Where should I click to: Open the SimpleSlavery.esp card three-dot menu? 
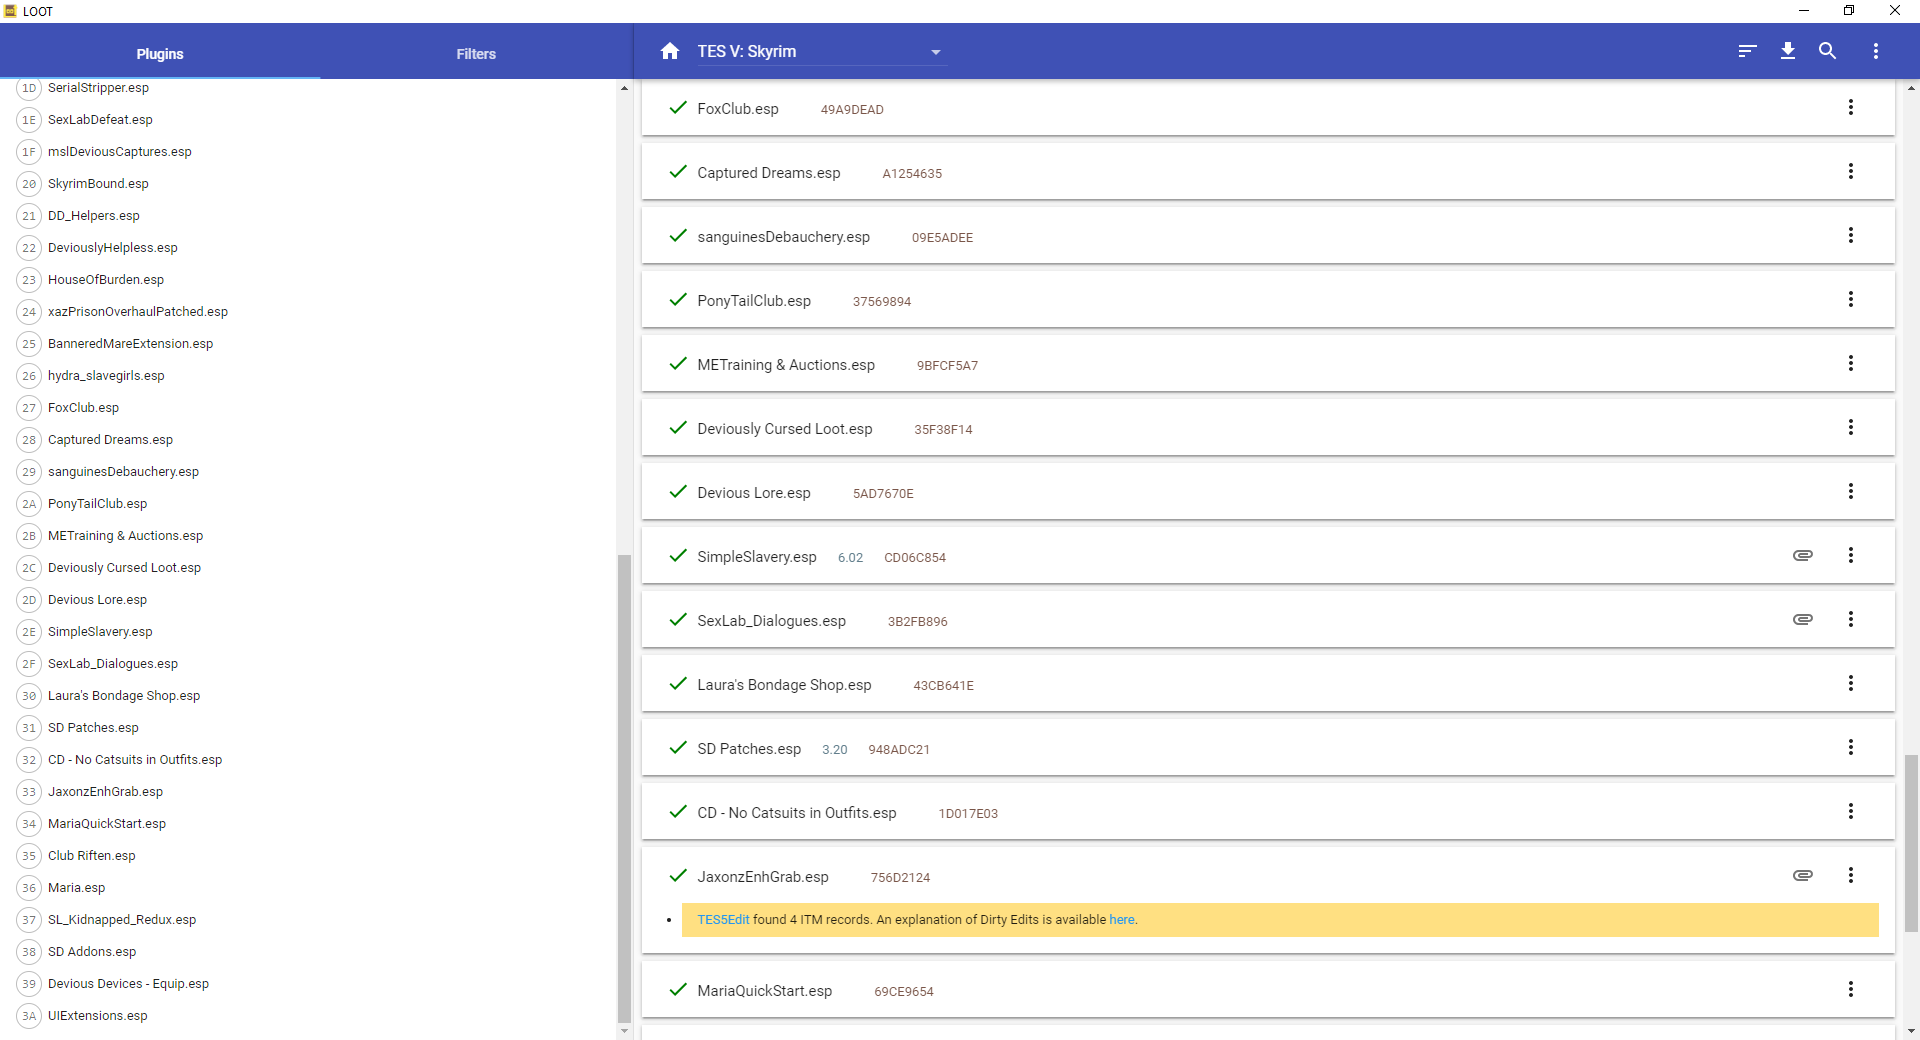[1851, 555]
